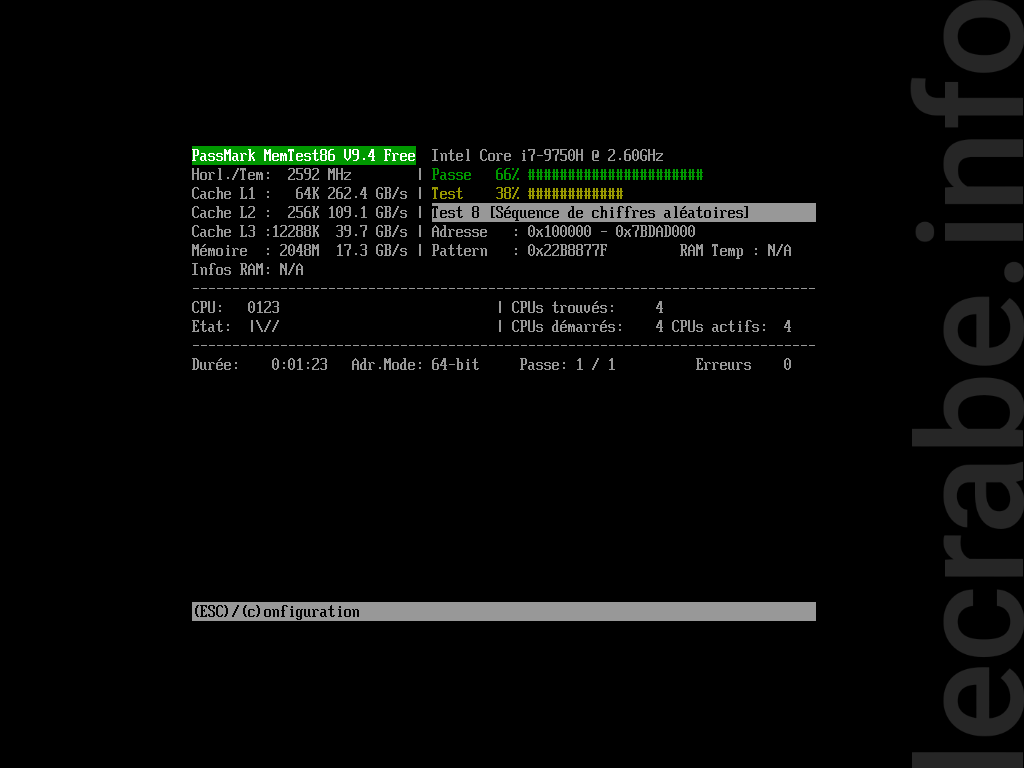Click the Etat CPU state indicators
Image resolution: width=1024 pixels, height=768 pixels.
235,326
